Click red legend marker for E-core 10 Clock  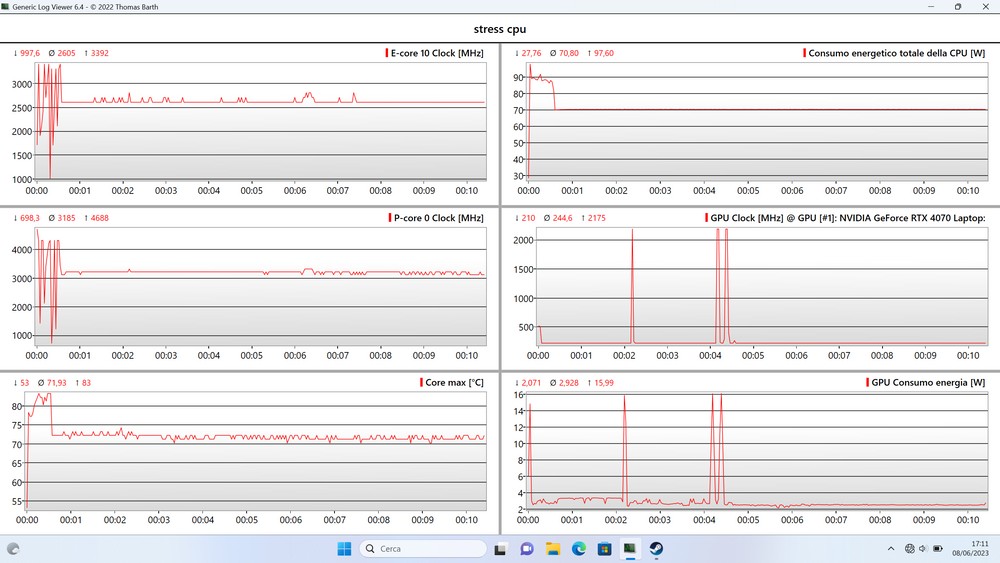(x=387, y=53)
